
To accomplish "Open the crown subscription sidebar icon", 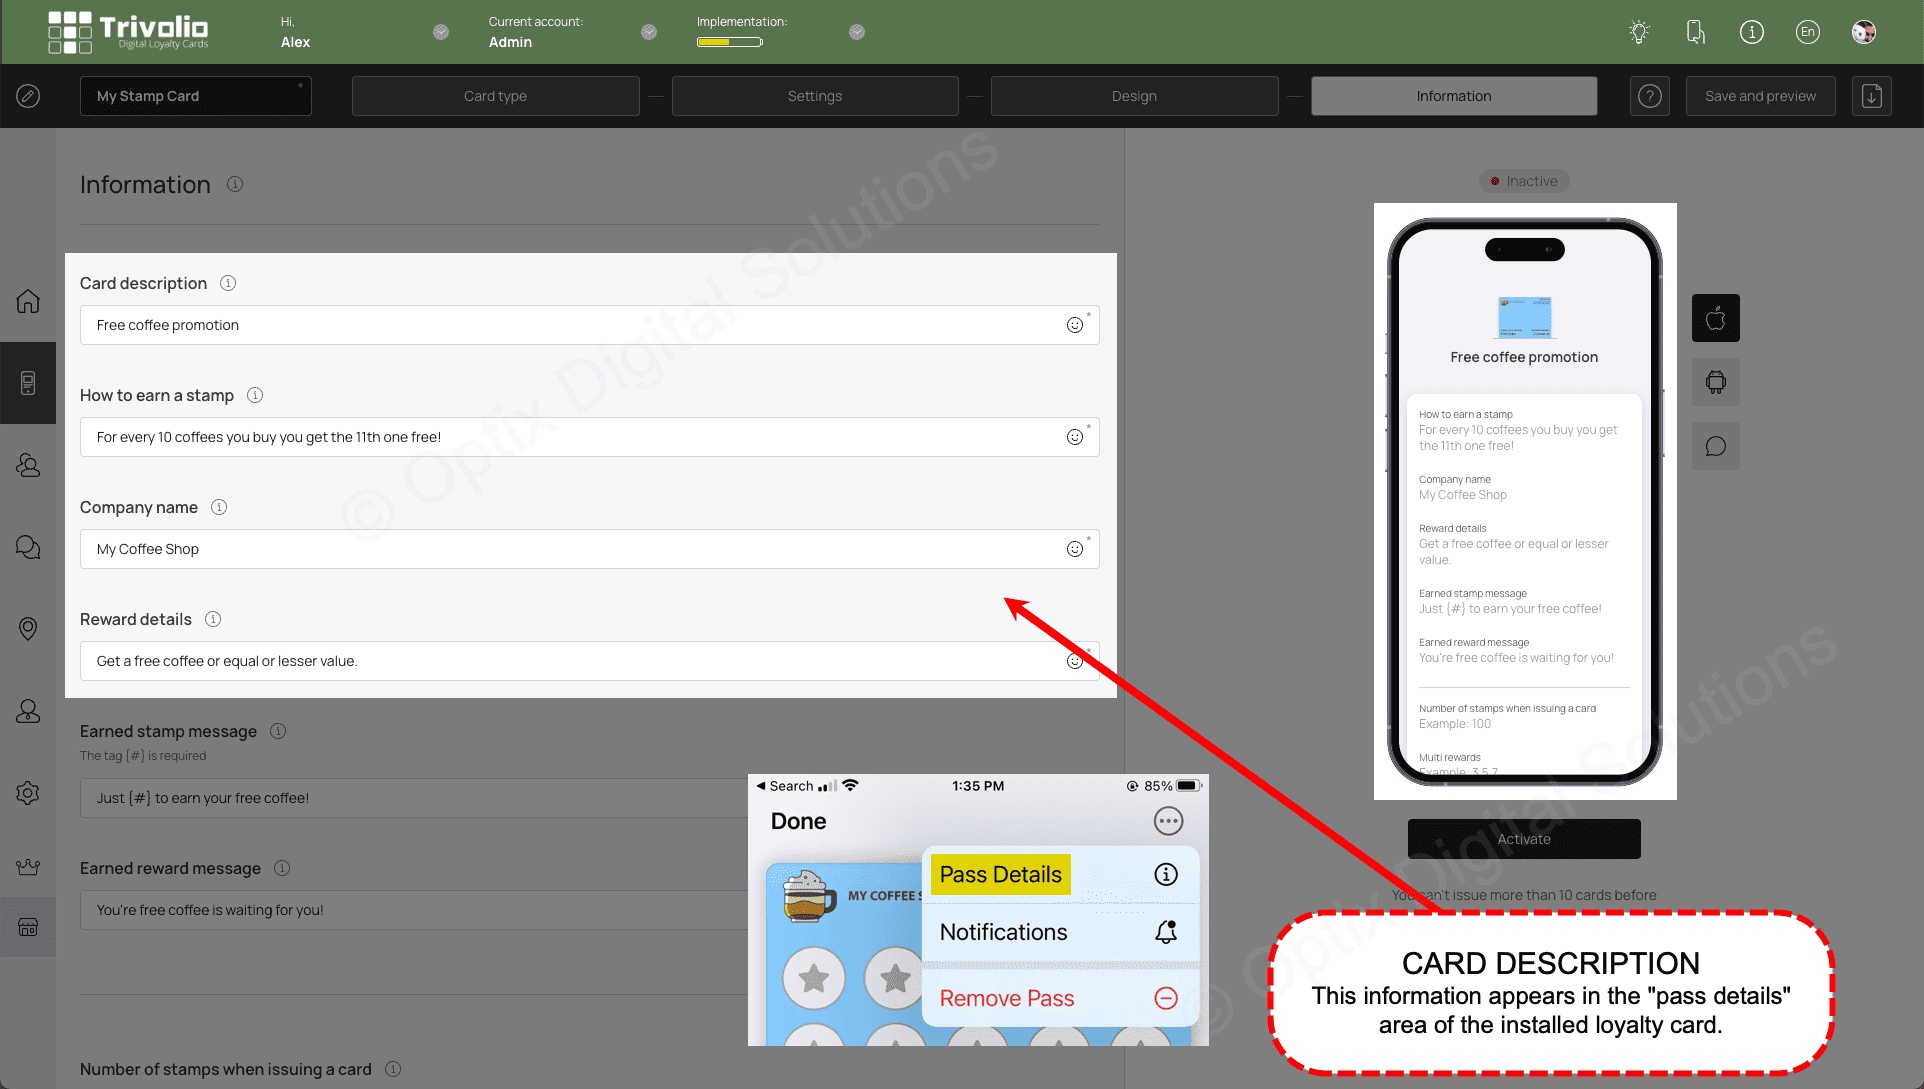I will [28, 867].
